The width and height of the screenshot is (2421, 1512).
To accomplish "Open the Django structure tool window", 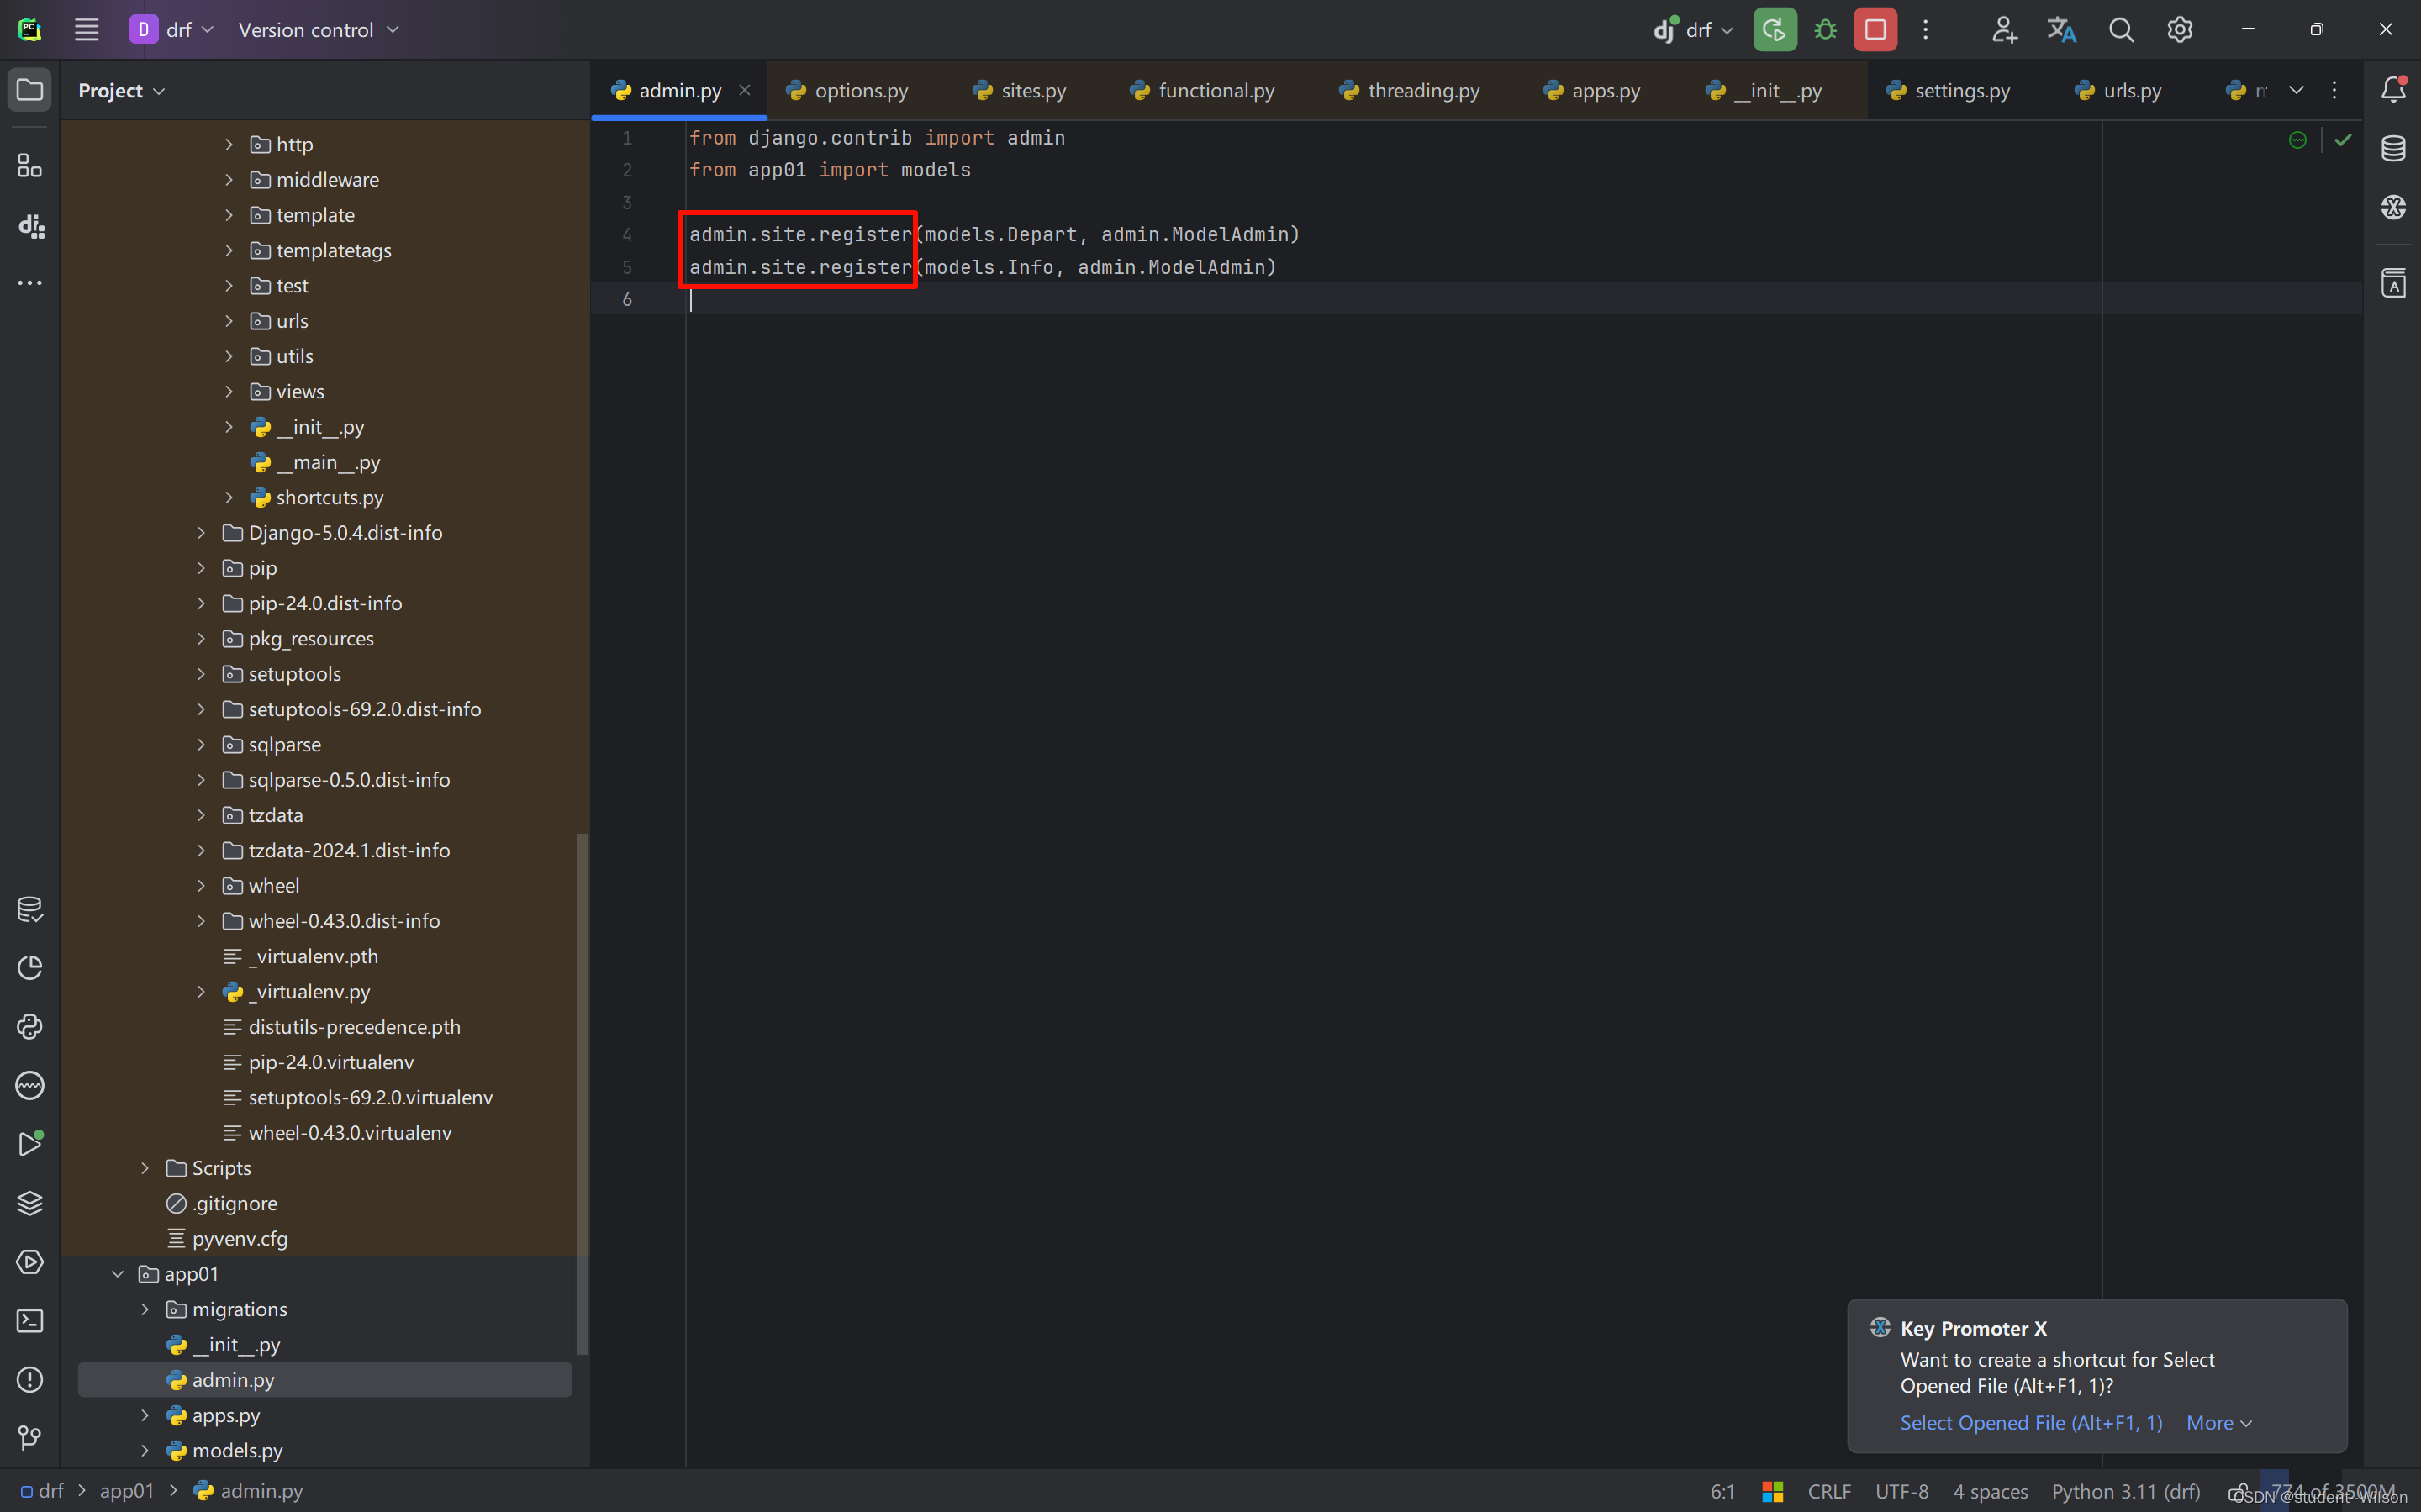I will point(30,225).
